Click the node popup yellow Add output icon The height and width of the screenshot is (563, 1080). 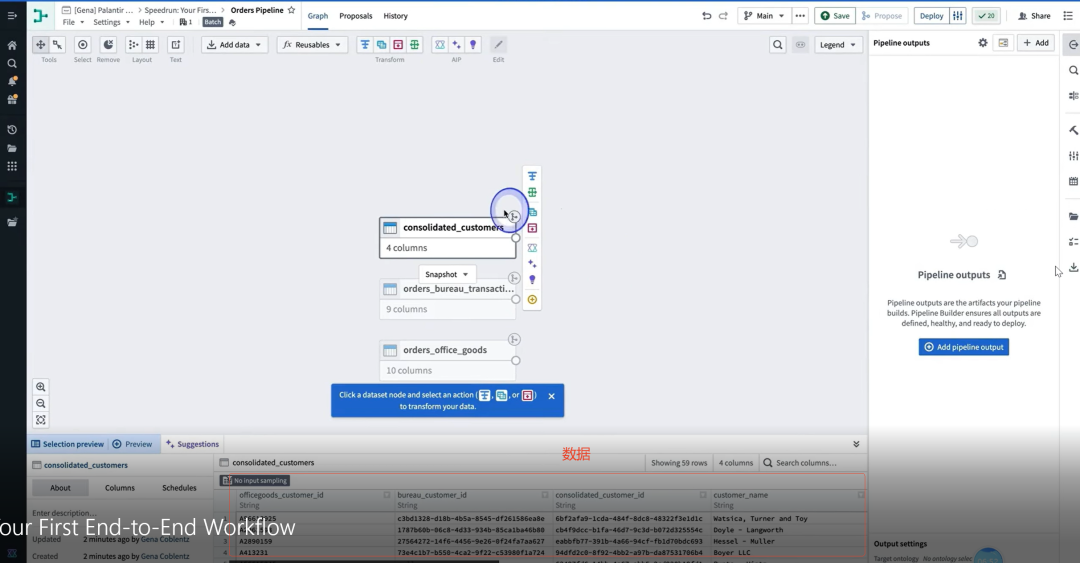pos(532,300)
